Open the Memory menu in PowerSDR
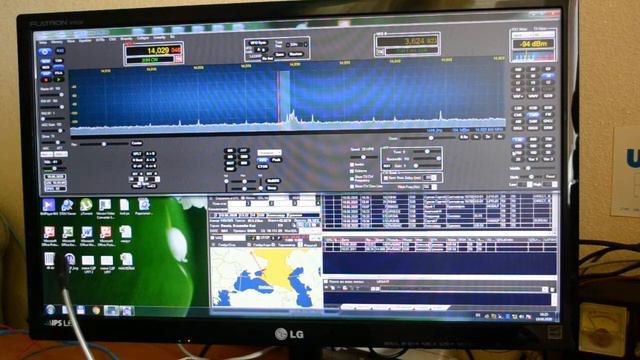Viewport: 640px width, 360px height. [x=57, y=42]
